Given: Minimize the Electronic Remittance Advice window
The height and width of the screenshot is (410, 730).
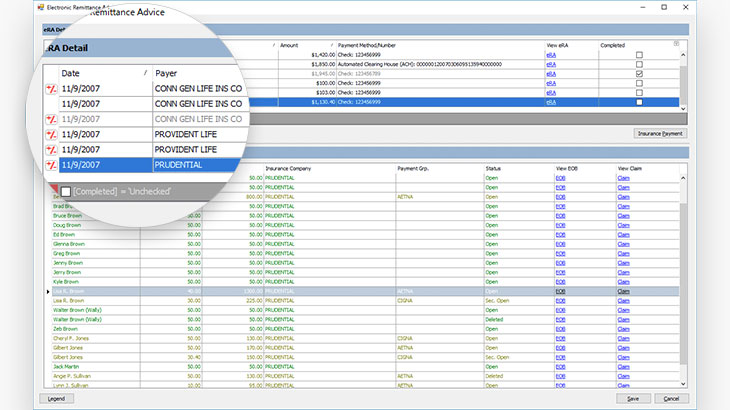Looking at the screenshot, I should tap(643, 7).
